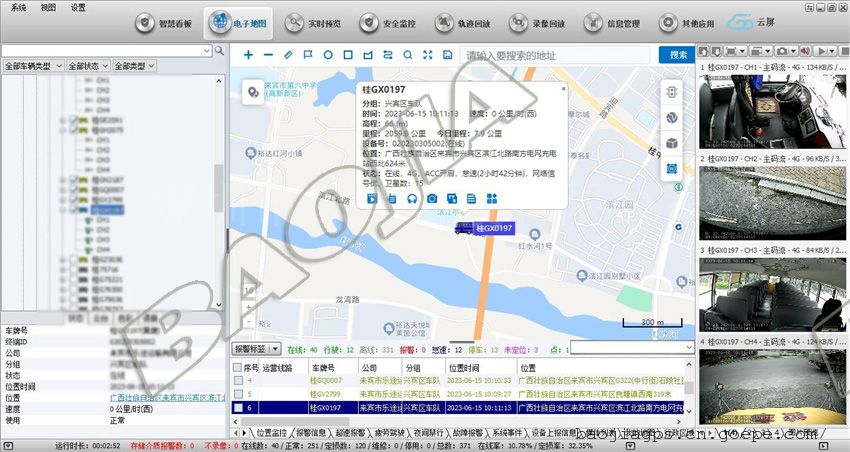Click the zoom in plus icon on map toolbar
Image resolution: width=850 pixels, height=452 pixels.
click(x=248, y=55)
